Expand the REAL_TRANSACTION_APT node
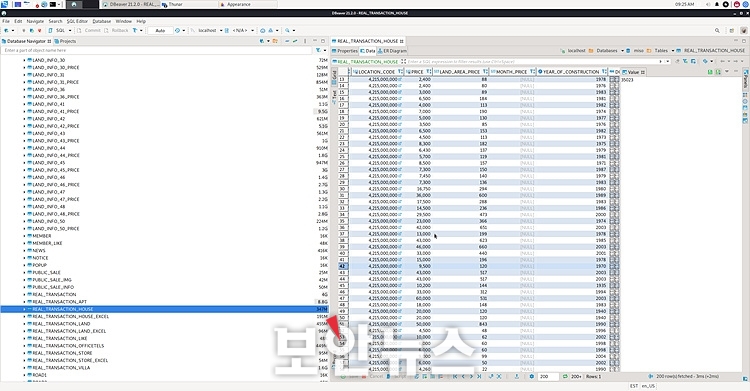 pos(24,302)
